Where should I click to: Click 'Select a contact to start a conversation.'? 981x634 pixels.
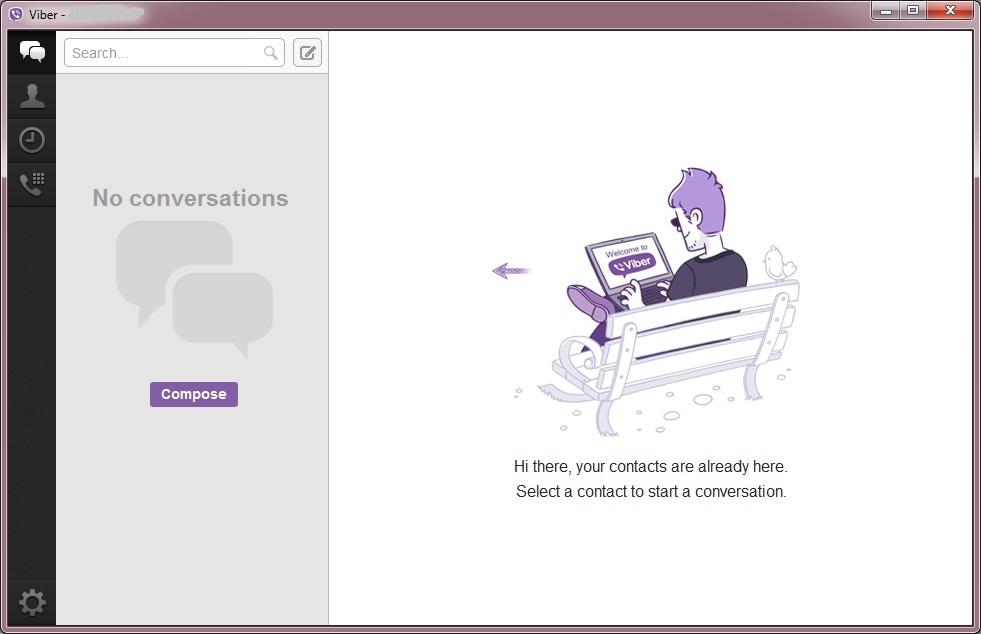point(651,491)
